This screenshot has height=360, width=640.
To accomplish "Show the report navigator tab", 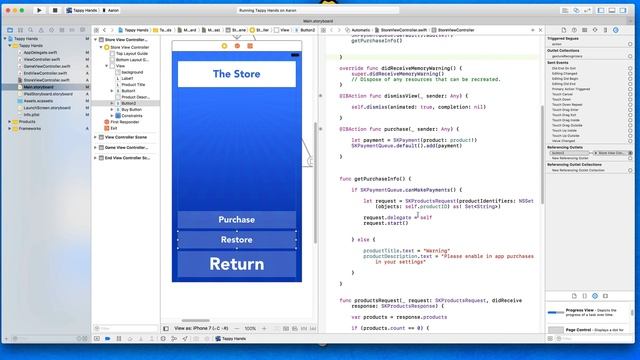I will pos(83,30).
